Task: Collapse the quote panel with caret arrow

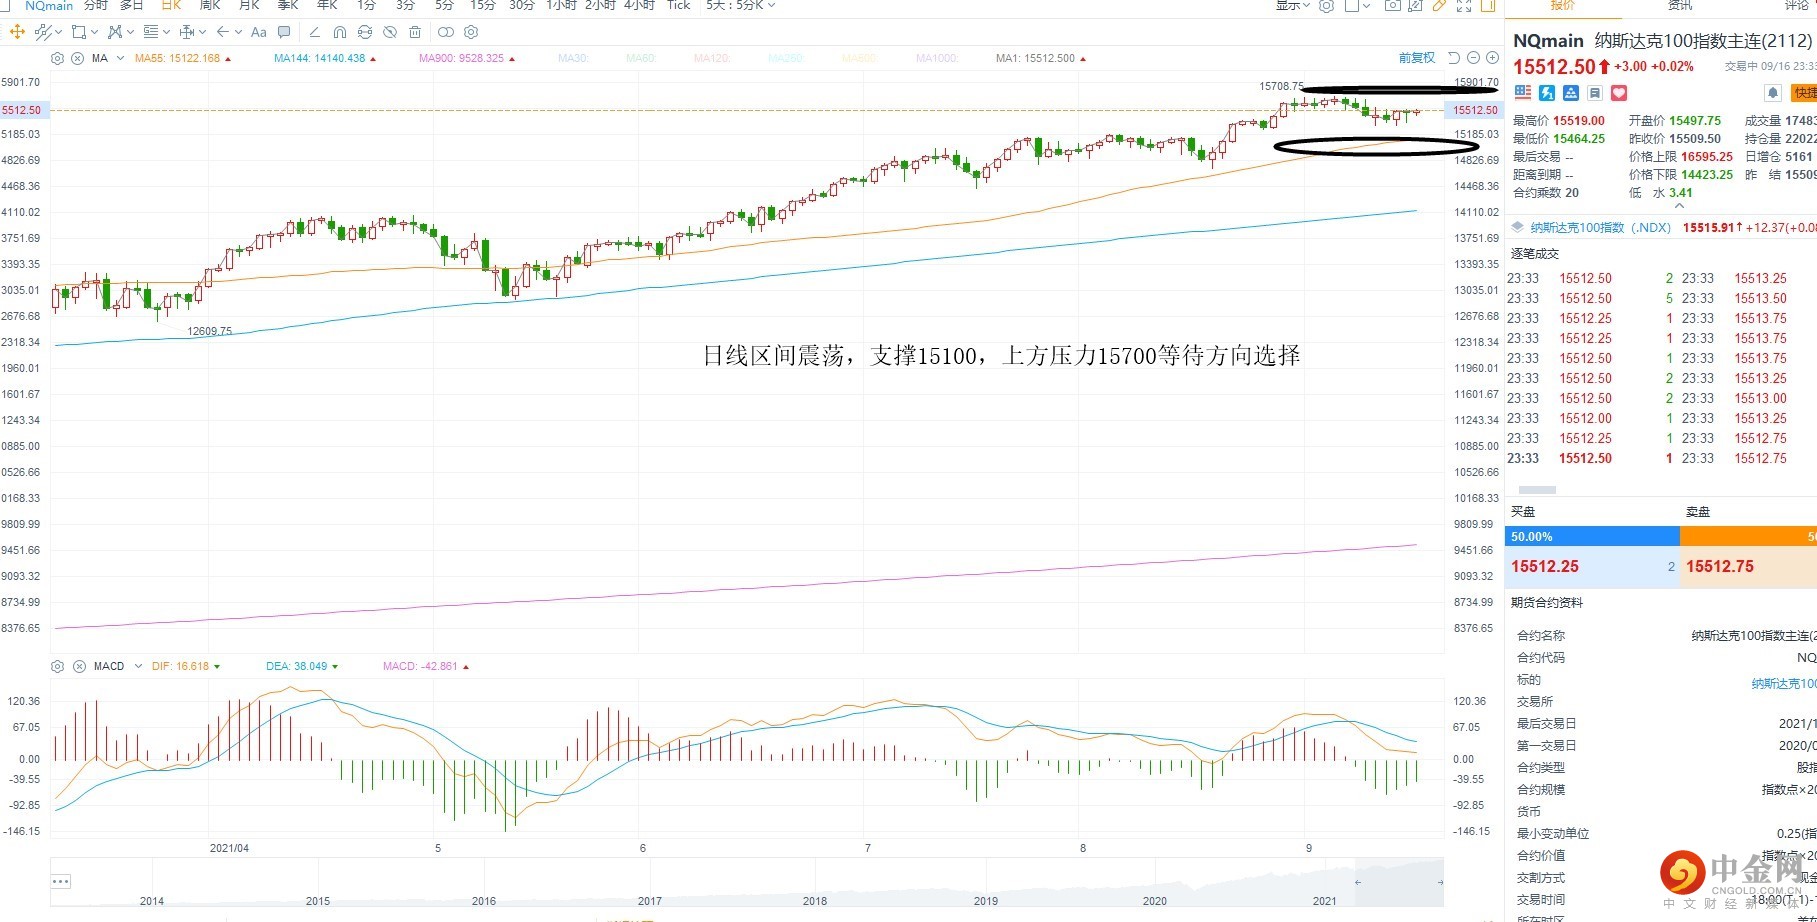Action: pyautogui.click(x=1679, y=206)
